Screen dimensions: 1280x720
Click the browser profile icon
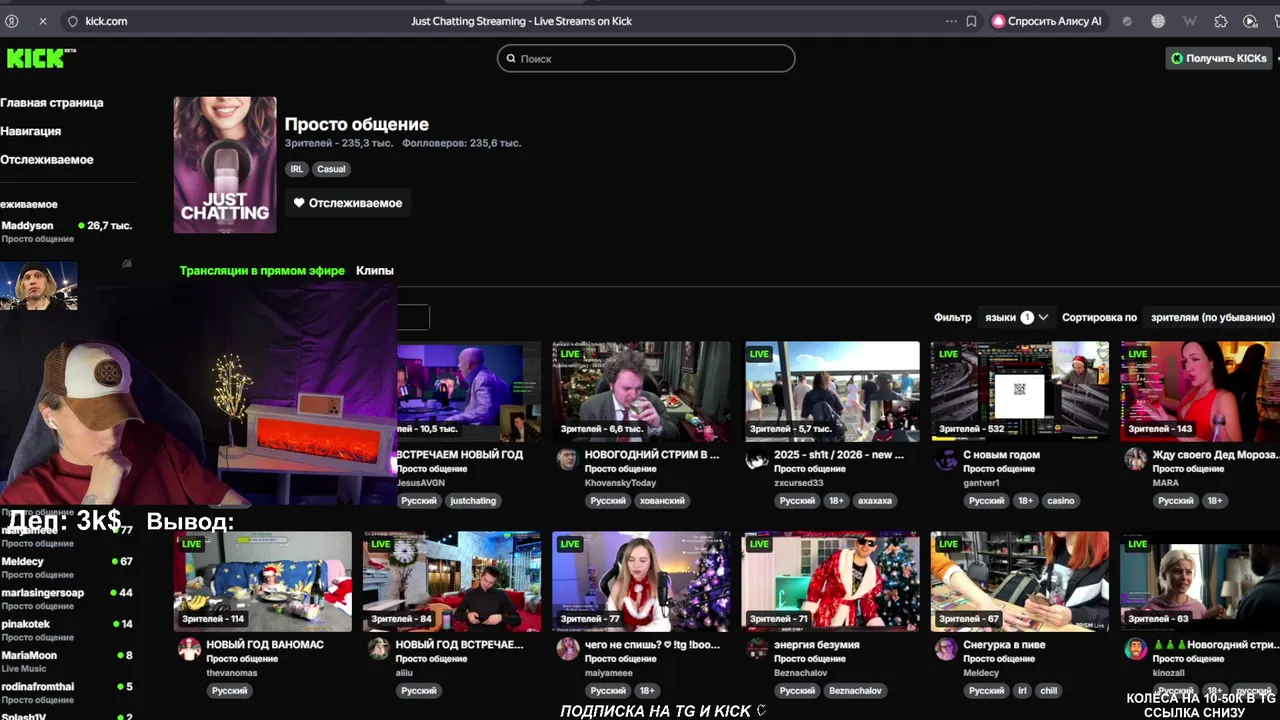pos(12,21)
